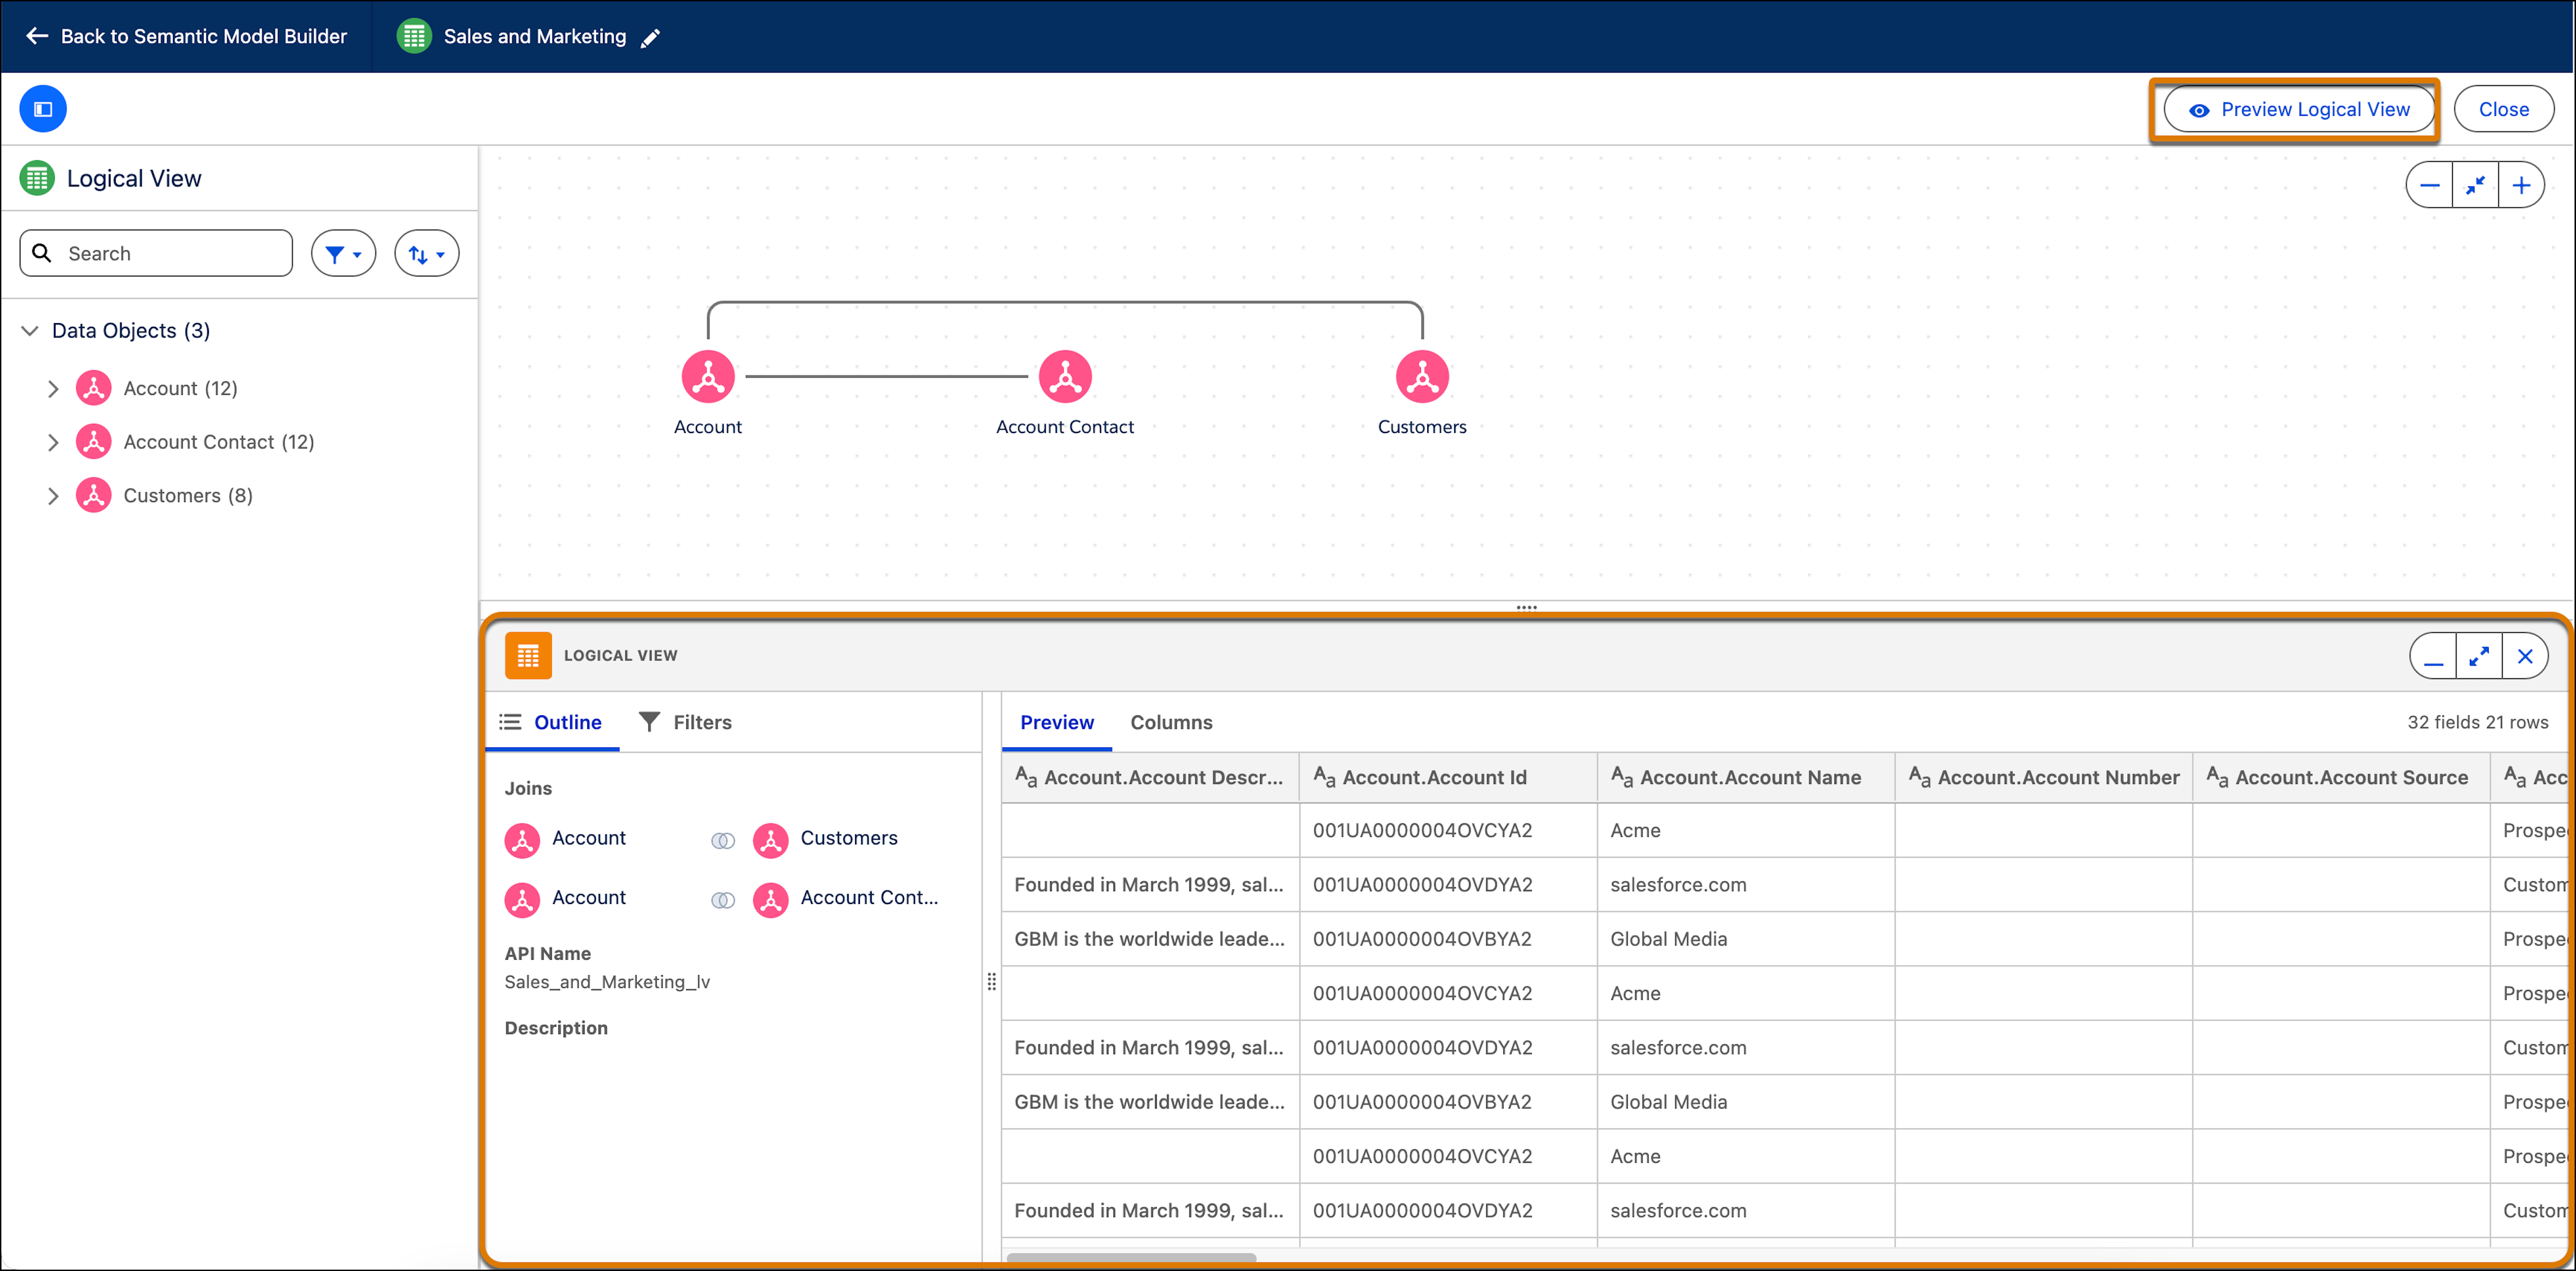Switch to the Outline tab
Image resolution: width=2576 pixels, height=1271 pixels.
[x=552, y=722]
